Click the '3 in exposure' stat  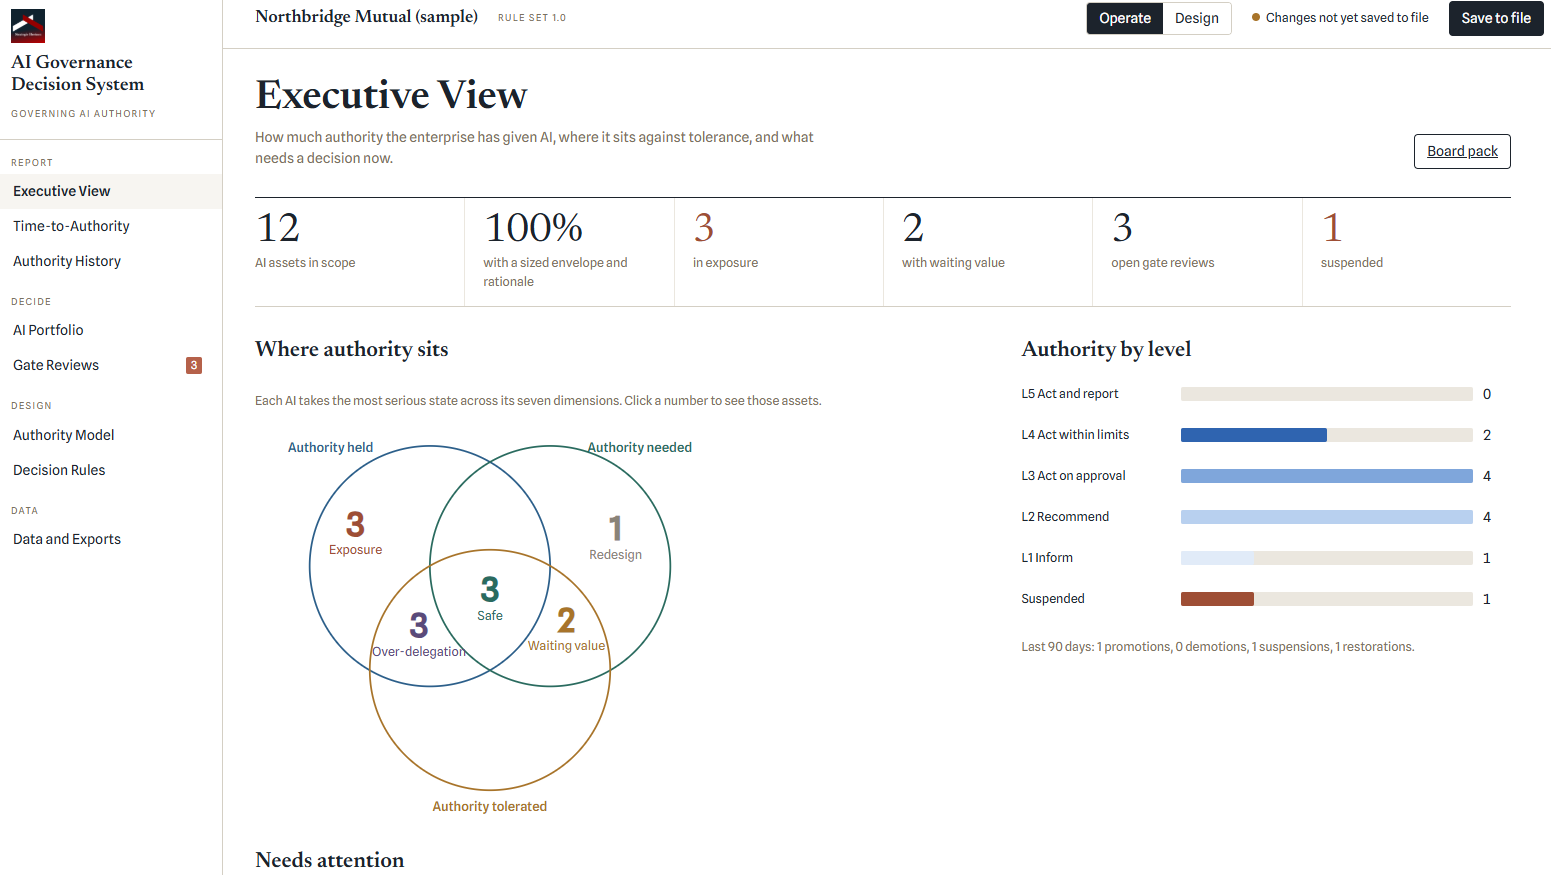click(779, 252)
